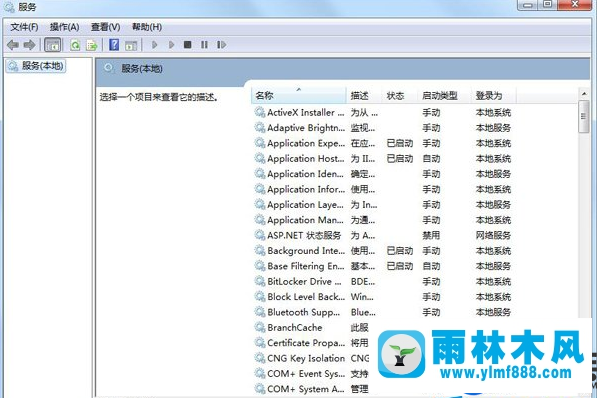The height and width of the screenshot is (398, 597).
Task: Sort by 登录为 column header
Action: point(494,95)
